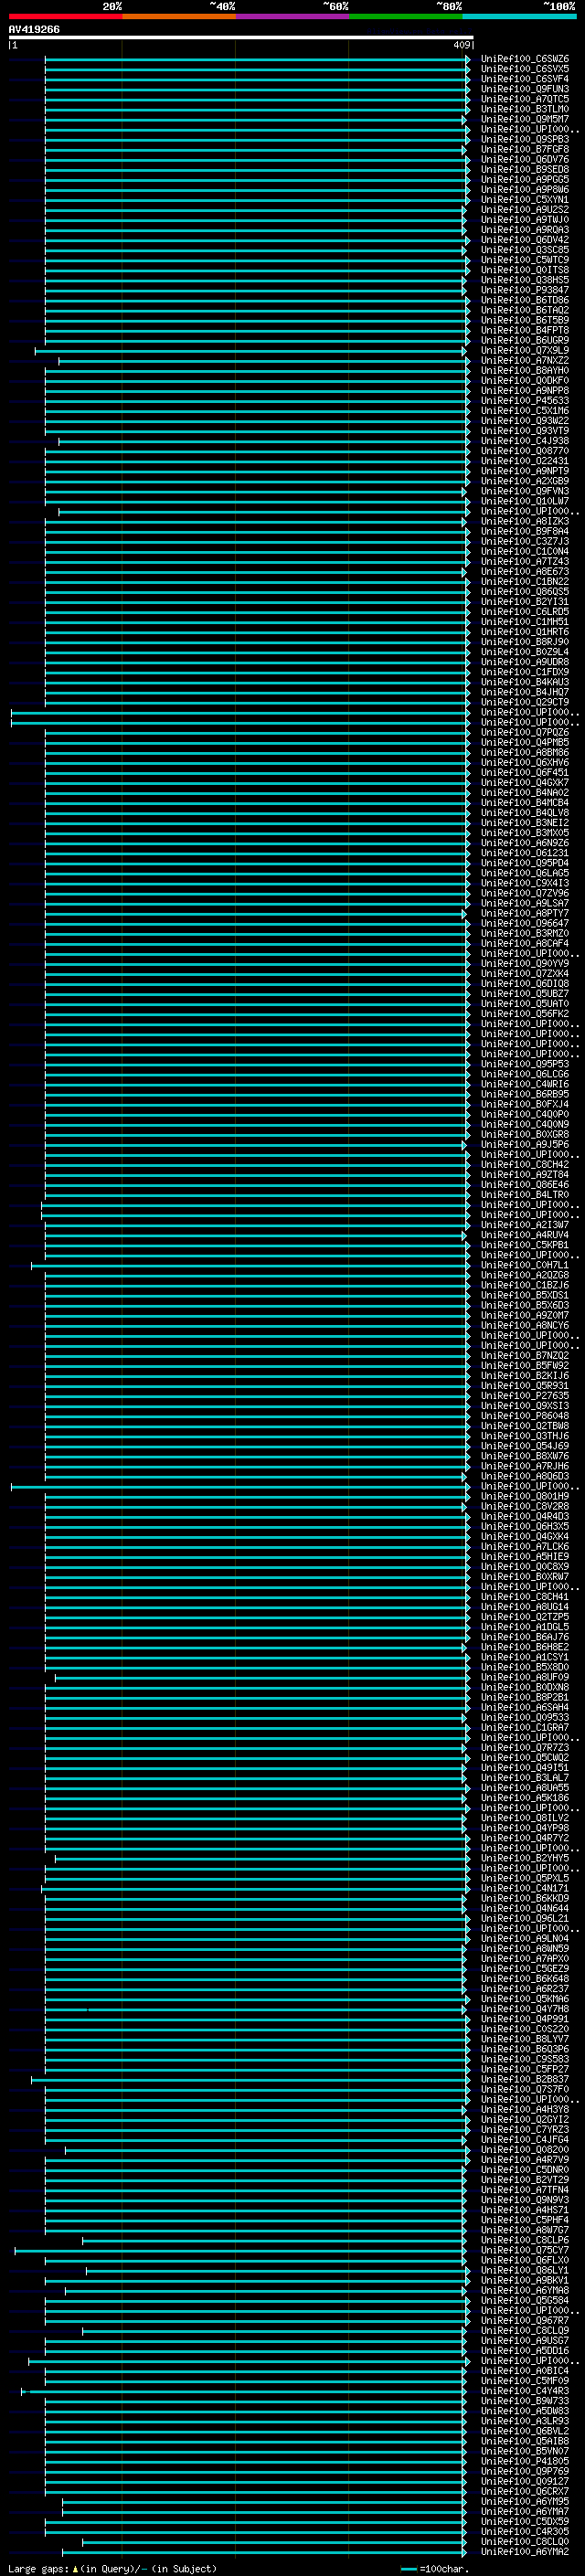Select hit label UniRef100_C4WRI6
Viewport: 585px width, 2576px height.
[x=525, y=1084]
